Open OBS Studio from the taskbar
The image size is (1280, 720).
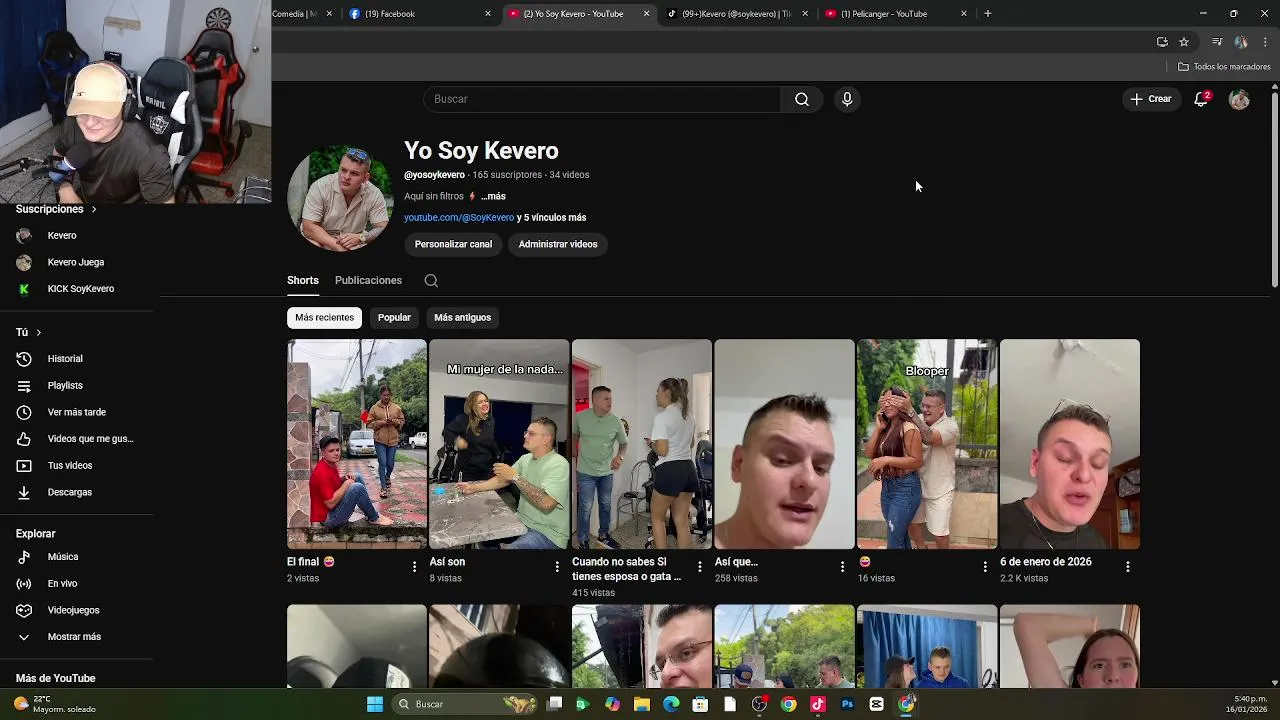coord(759,704)
